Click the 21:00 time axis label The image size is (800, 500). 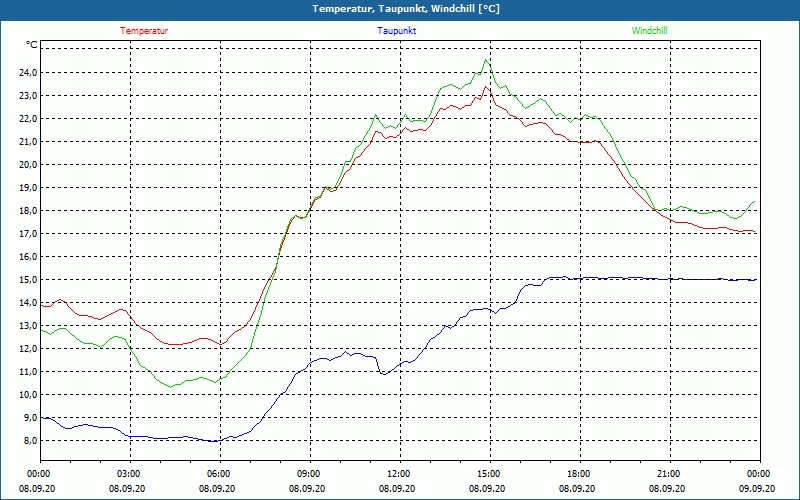[670, 474]
